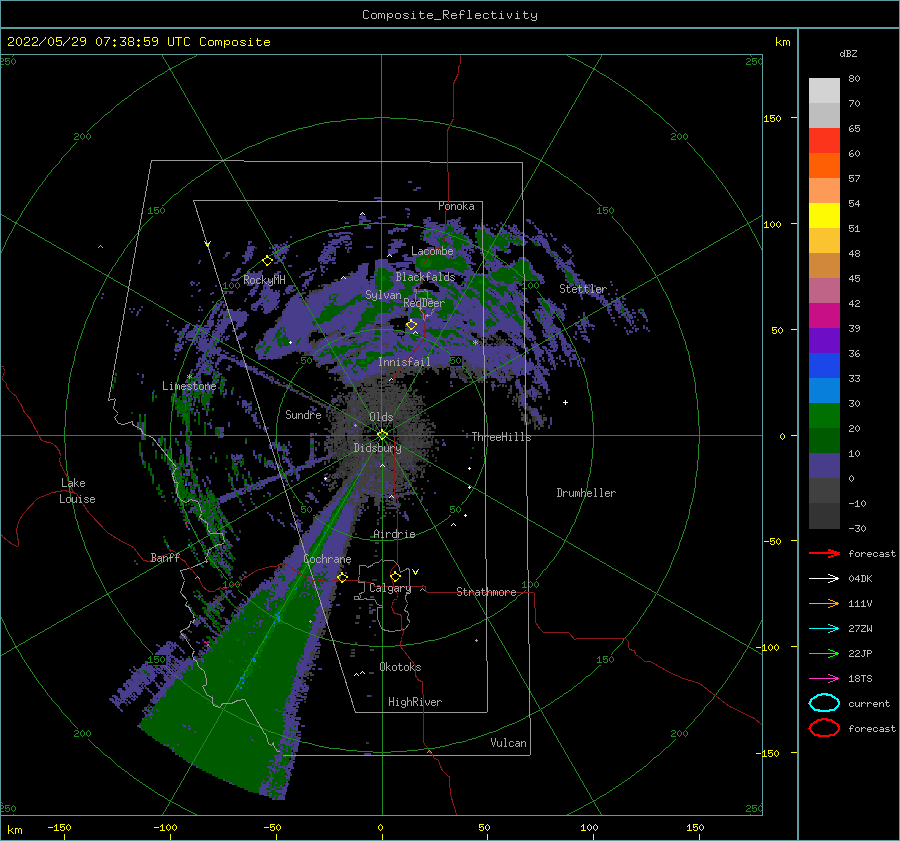Viewport: 900px width, 841px height.
Task: Click the orange 111V arrow legend icon
Action: tap(824, 603)
